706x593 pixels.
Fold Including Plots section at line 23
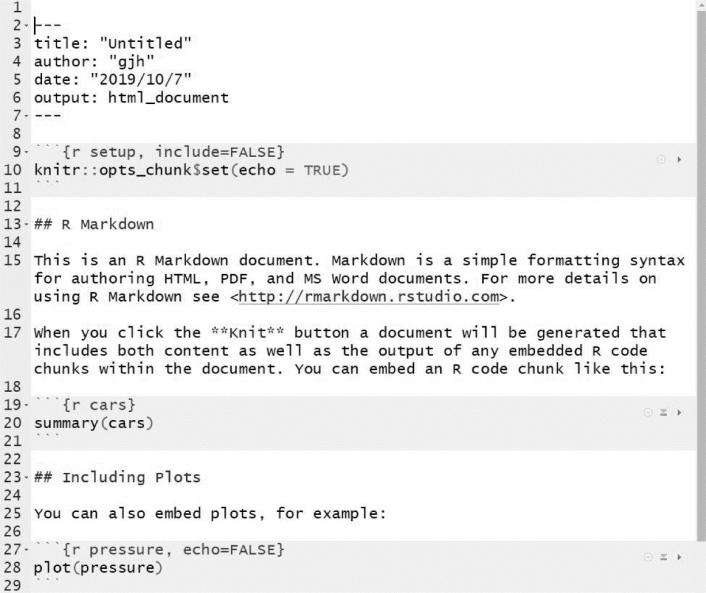click(27, 477)
